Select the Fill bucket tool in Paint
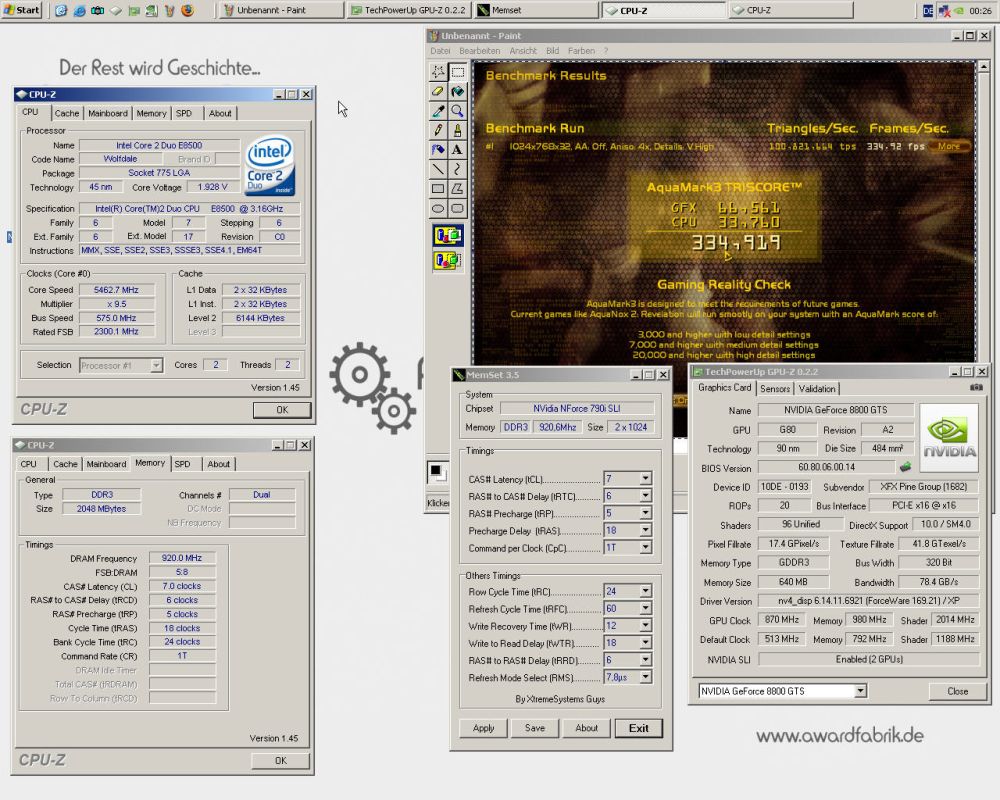 tap(457, 91)
